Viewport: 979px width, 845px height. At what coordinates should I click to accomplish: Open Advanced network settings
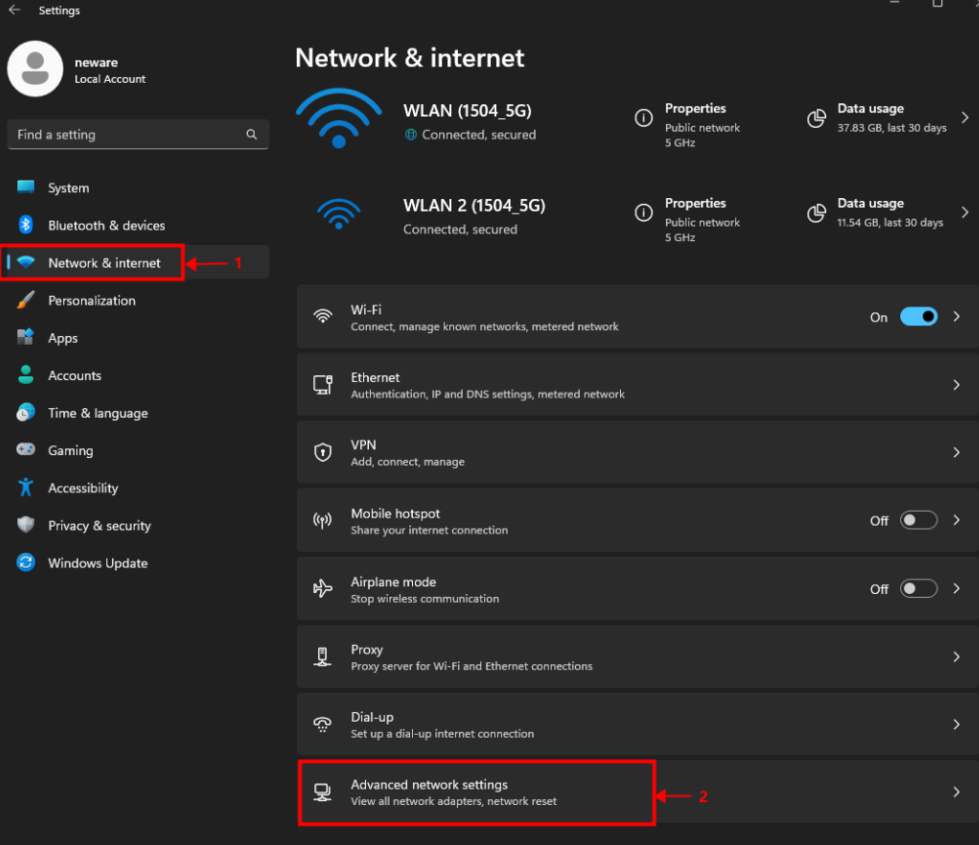click(637, 792)
